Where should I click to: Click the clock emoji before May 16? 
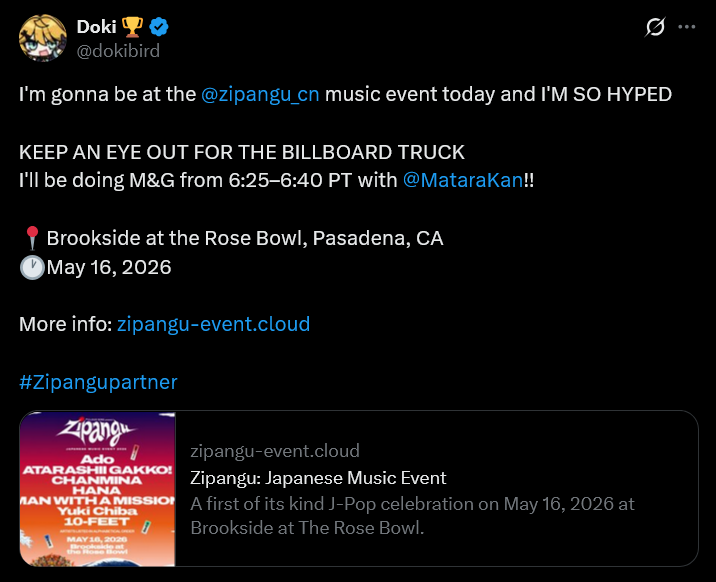[x=32, y=267]
